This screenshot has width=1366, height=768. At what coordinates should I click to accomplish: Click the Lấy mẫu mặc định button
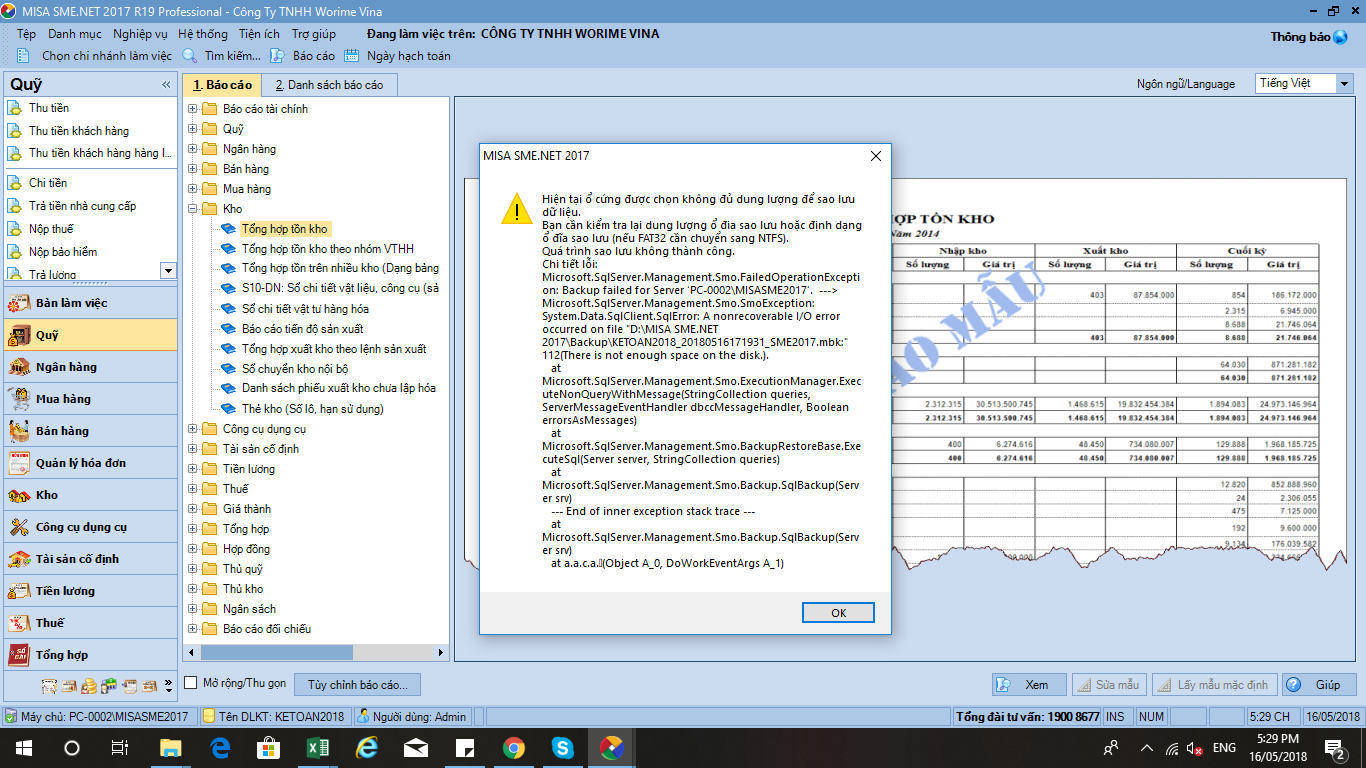tap(1215, 685)
